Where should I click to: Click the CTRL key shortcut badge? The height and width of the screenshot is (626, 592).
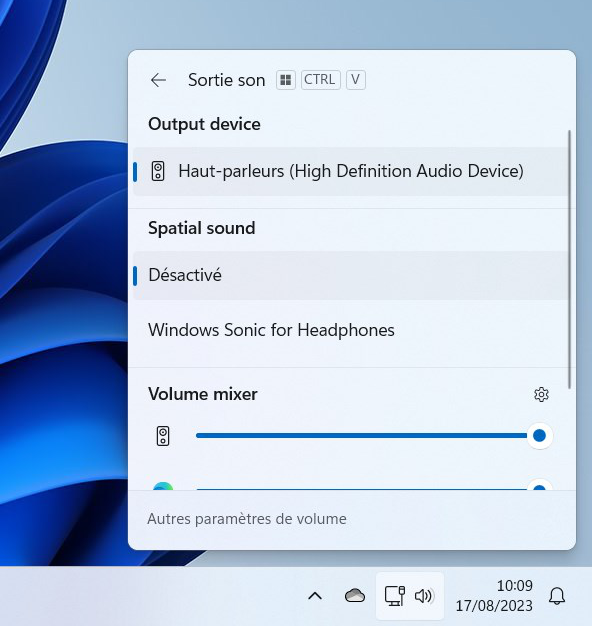click(321, 80)
